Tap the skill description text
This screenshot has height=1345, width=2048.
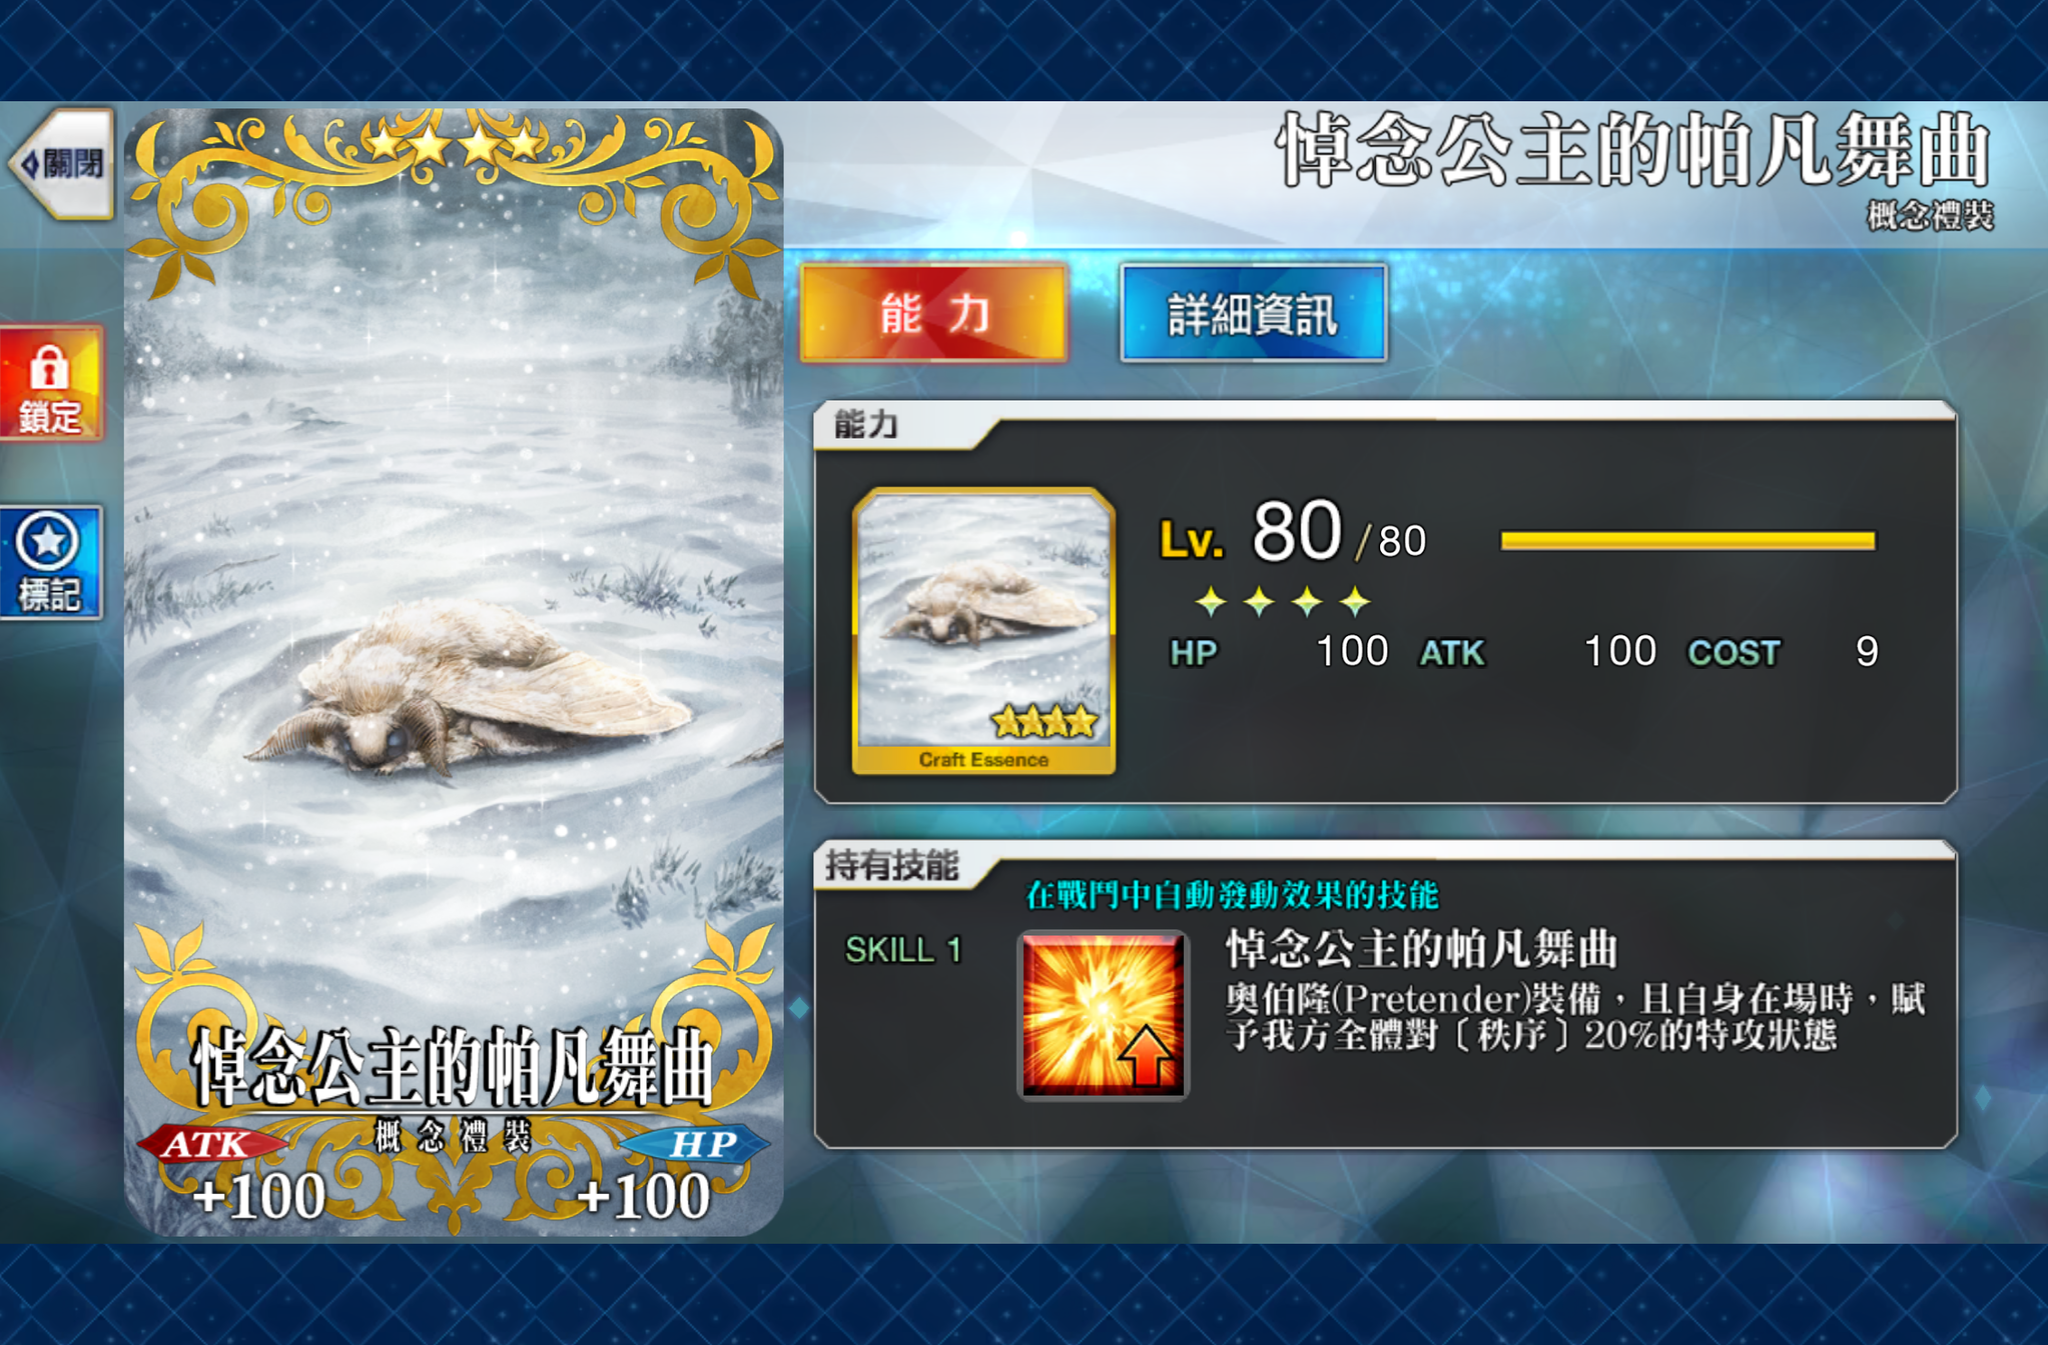point(1575,1016)
